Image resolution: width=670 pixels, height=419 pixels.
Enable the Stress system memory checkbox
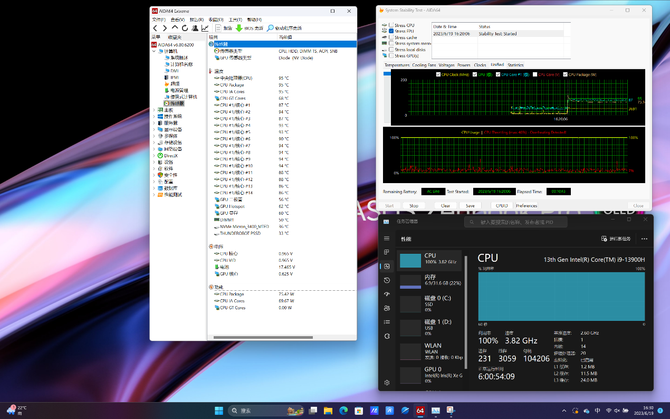click(x=391, y=44)
